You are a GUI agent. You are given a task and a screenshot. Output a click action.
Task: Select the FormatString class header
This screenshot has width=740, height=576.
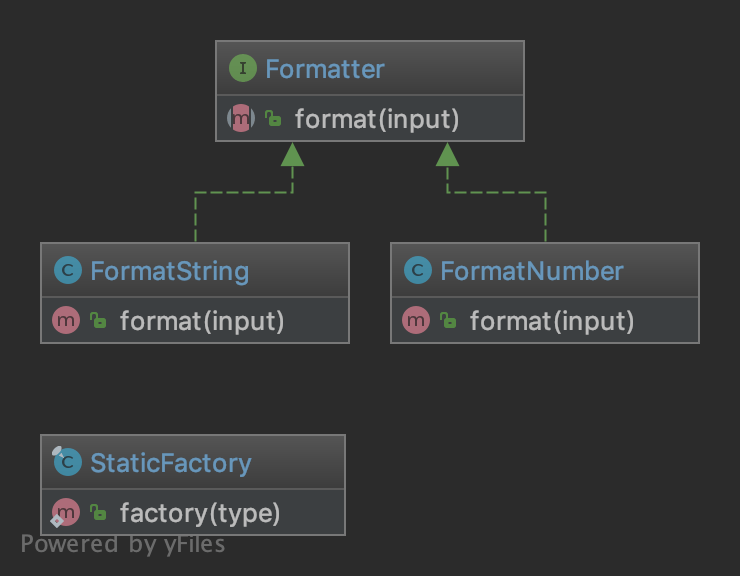pyautogui.click(x=169, y=271)
